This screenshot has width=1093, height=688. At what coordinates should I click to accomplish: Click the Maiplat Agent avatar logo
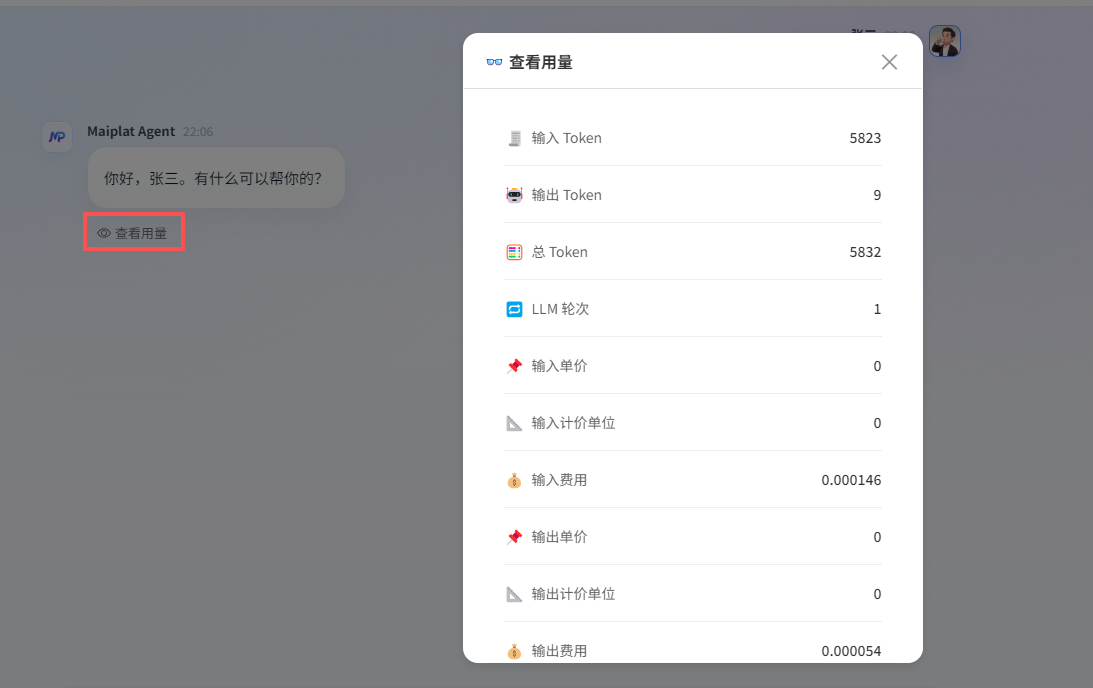[x=57, y=137]
